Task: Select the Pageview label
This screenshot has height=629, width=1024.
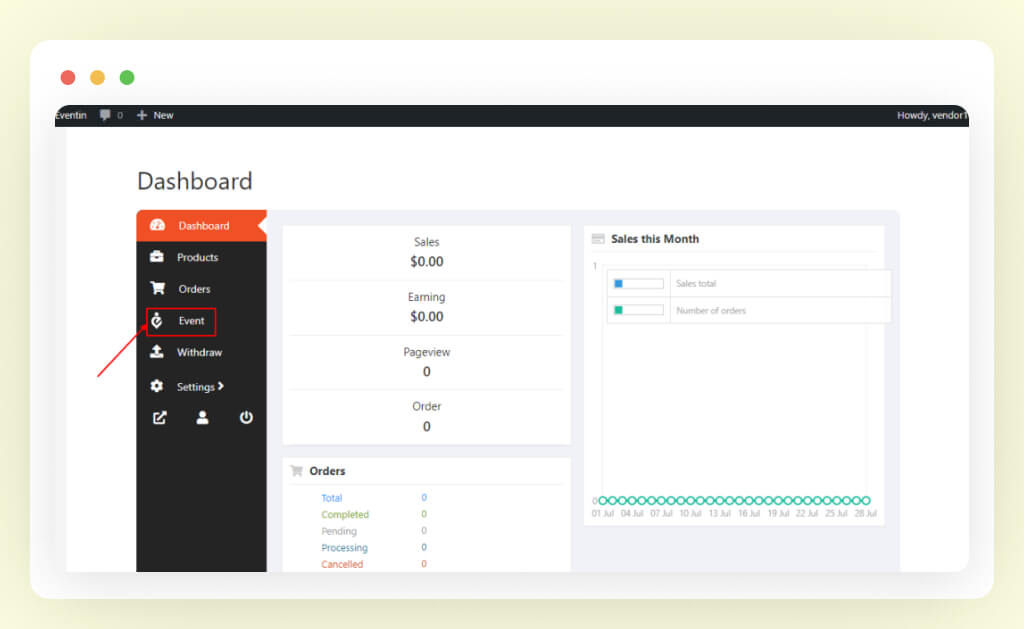Action: pos(426,352)
